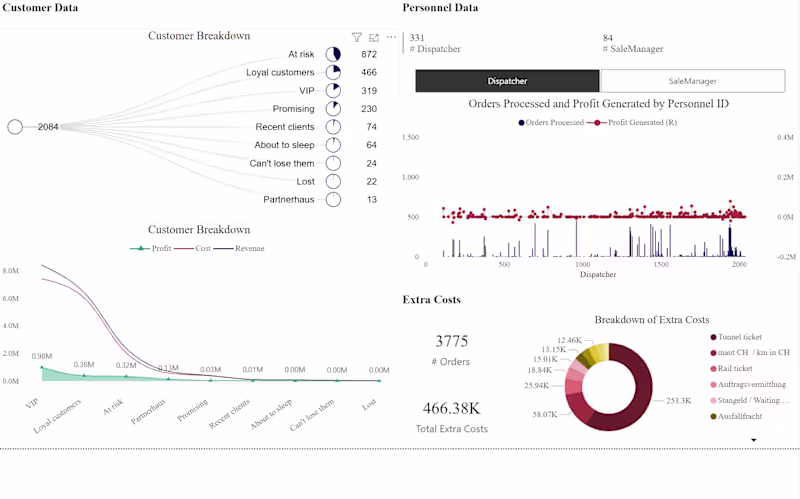Select the Promising pie icon
Screen dimensions: 800x499
coord(333,109)
